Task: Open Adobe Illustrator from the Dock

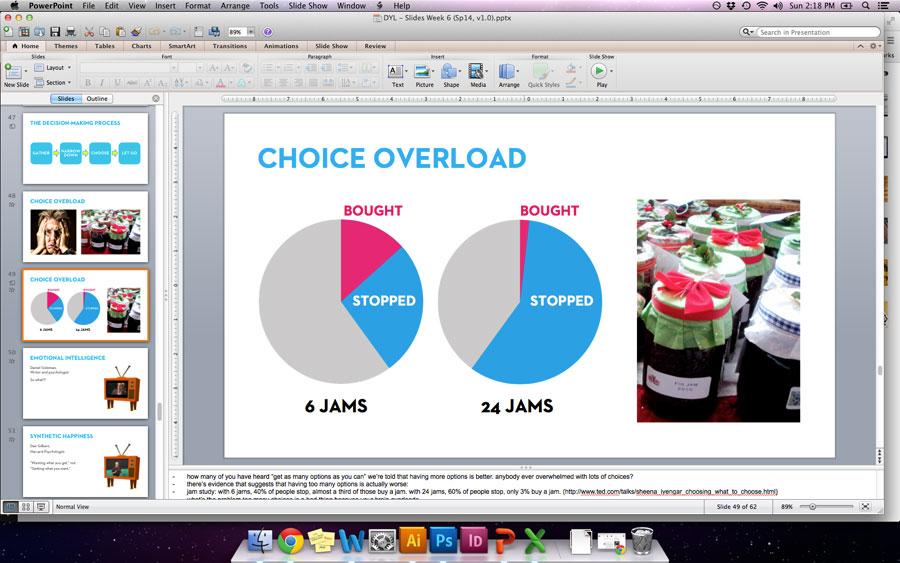Action: [413, 540]
